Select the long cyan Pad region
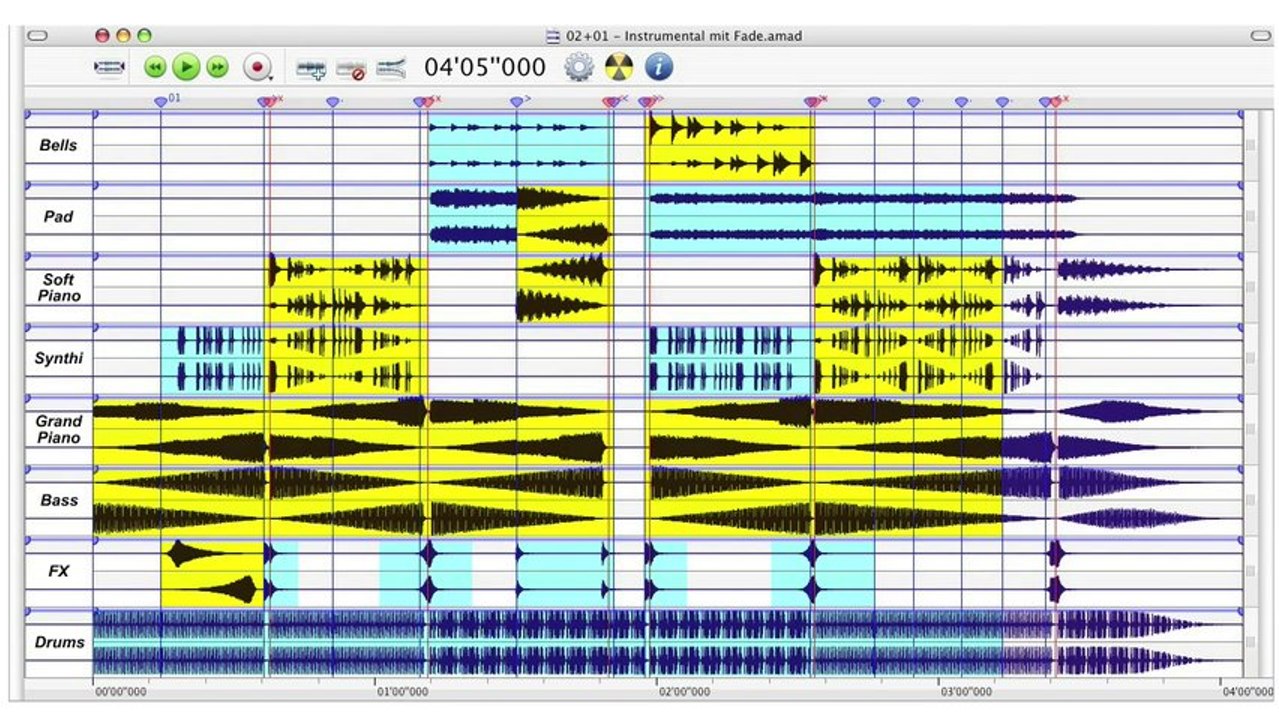This screenshot has height=720, width=1279. [x=824, y=217]
